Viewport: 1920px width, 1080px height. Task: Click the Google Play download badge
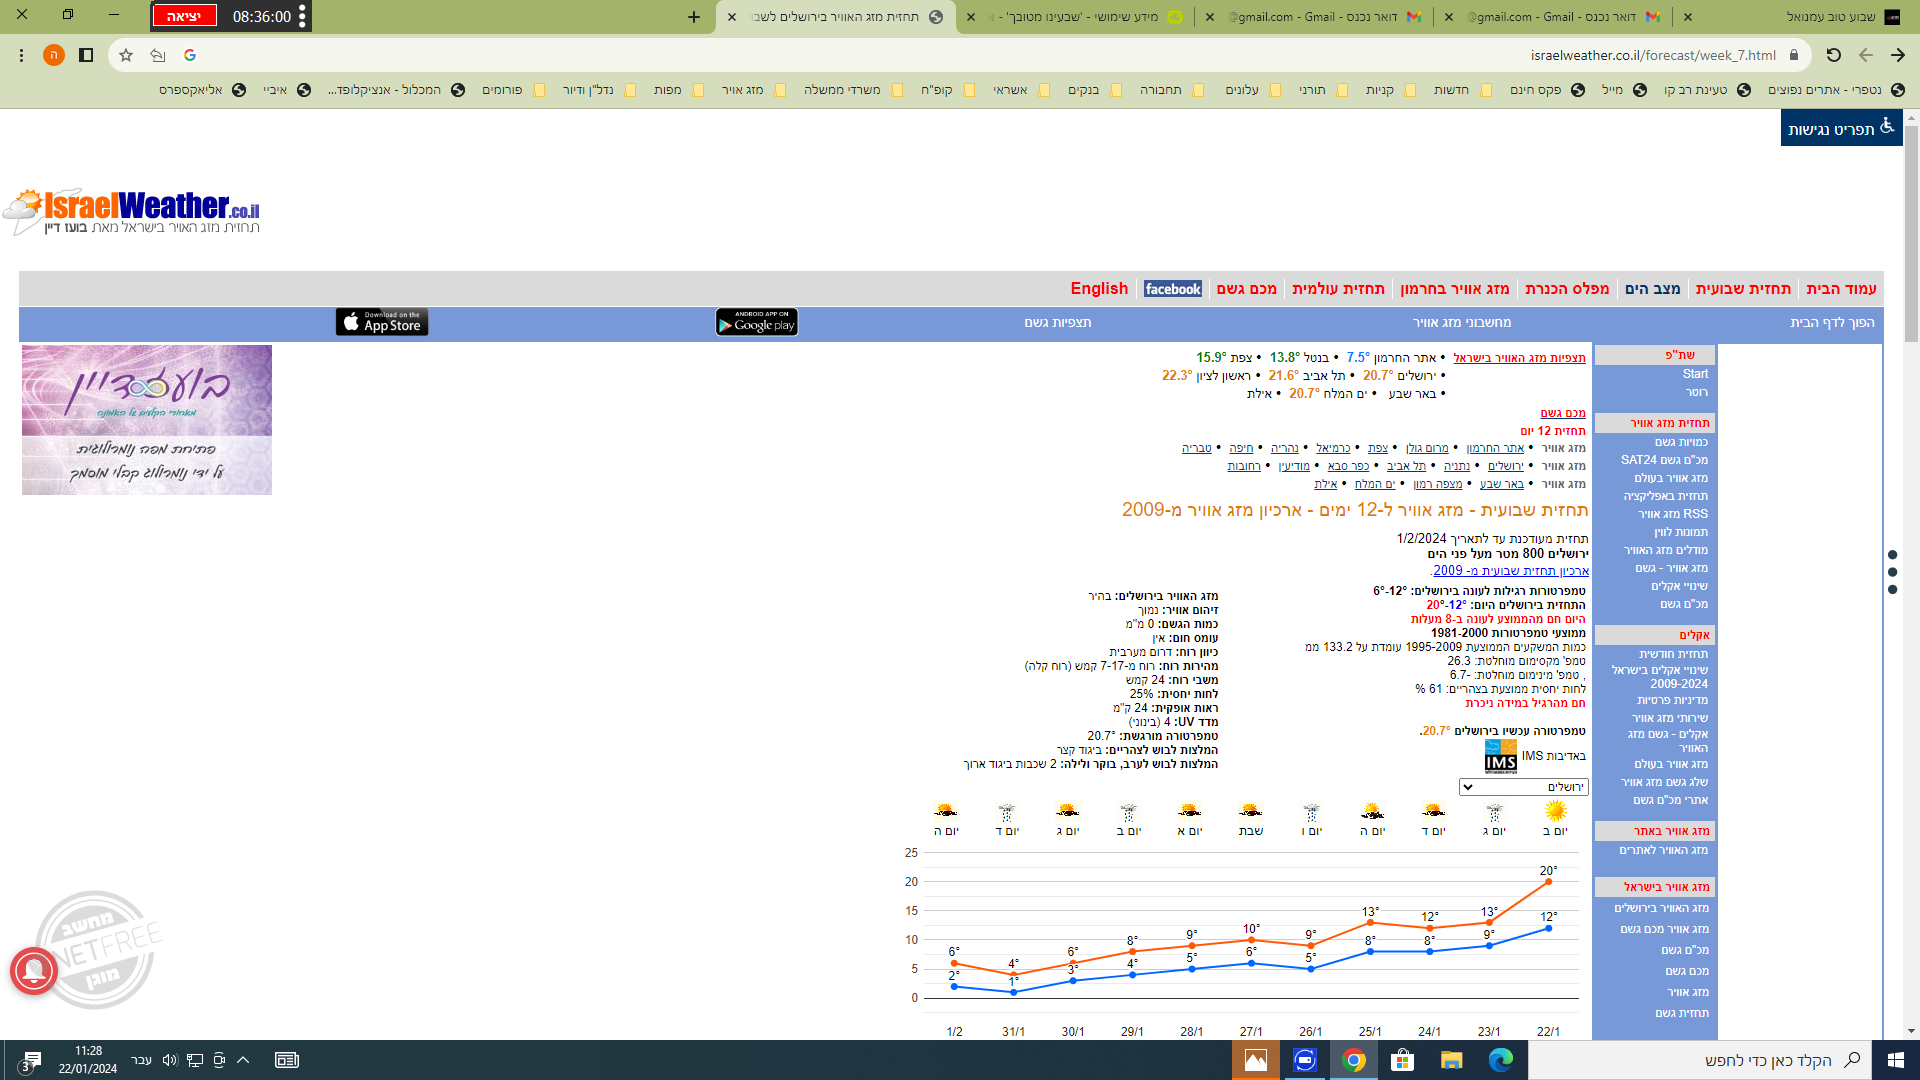click(x=756, y=322)
